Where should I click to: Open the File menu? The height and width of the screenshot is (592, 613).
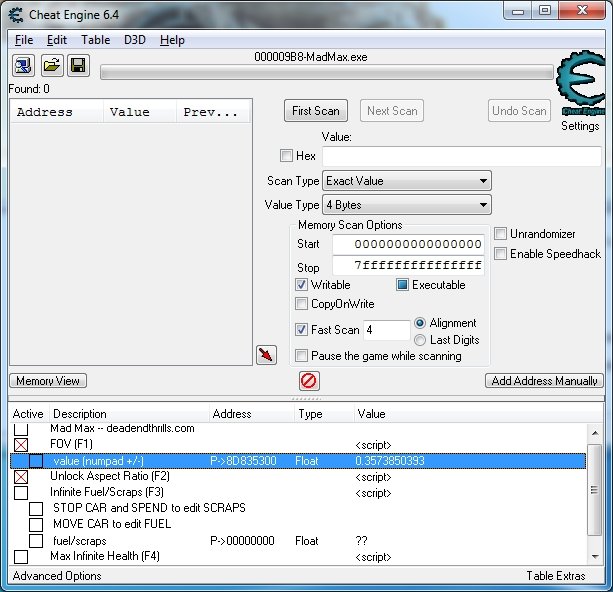click(24, 40)
